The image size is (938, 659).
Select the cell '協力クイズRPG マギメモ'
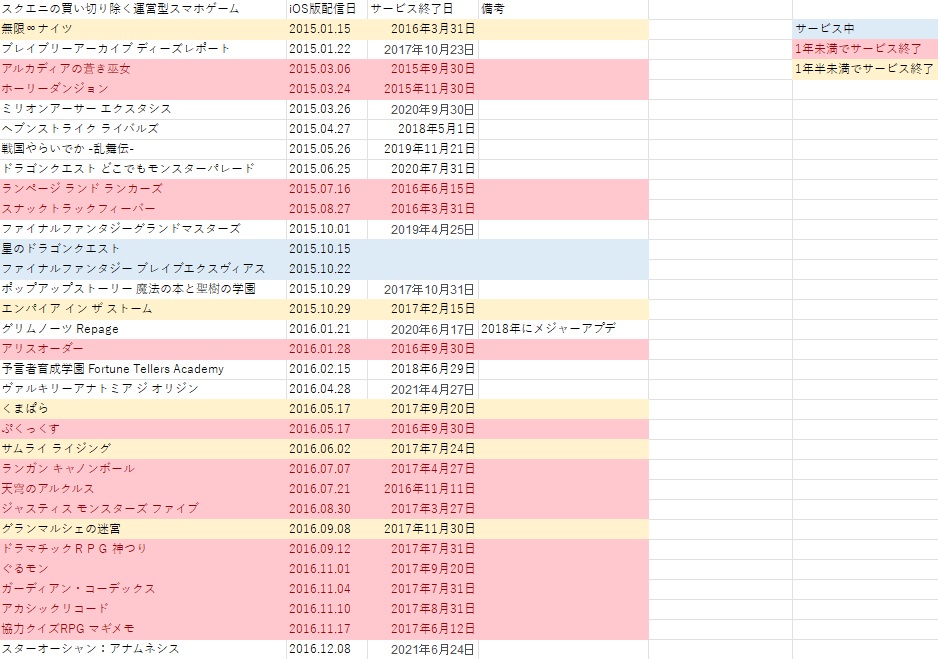(x=143, y=629)
